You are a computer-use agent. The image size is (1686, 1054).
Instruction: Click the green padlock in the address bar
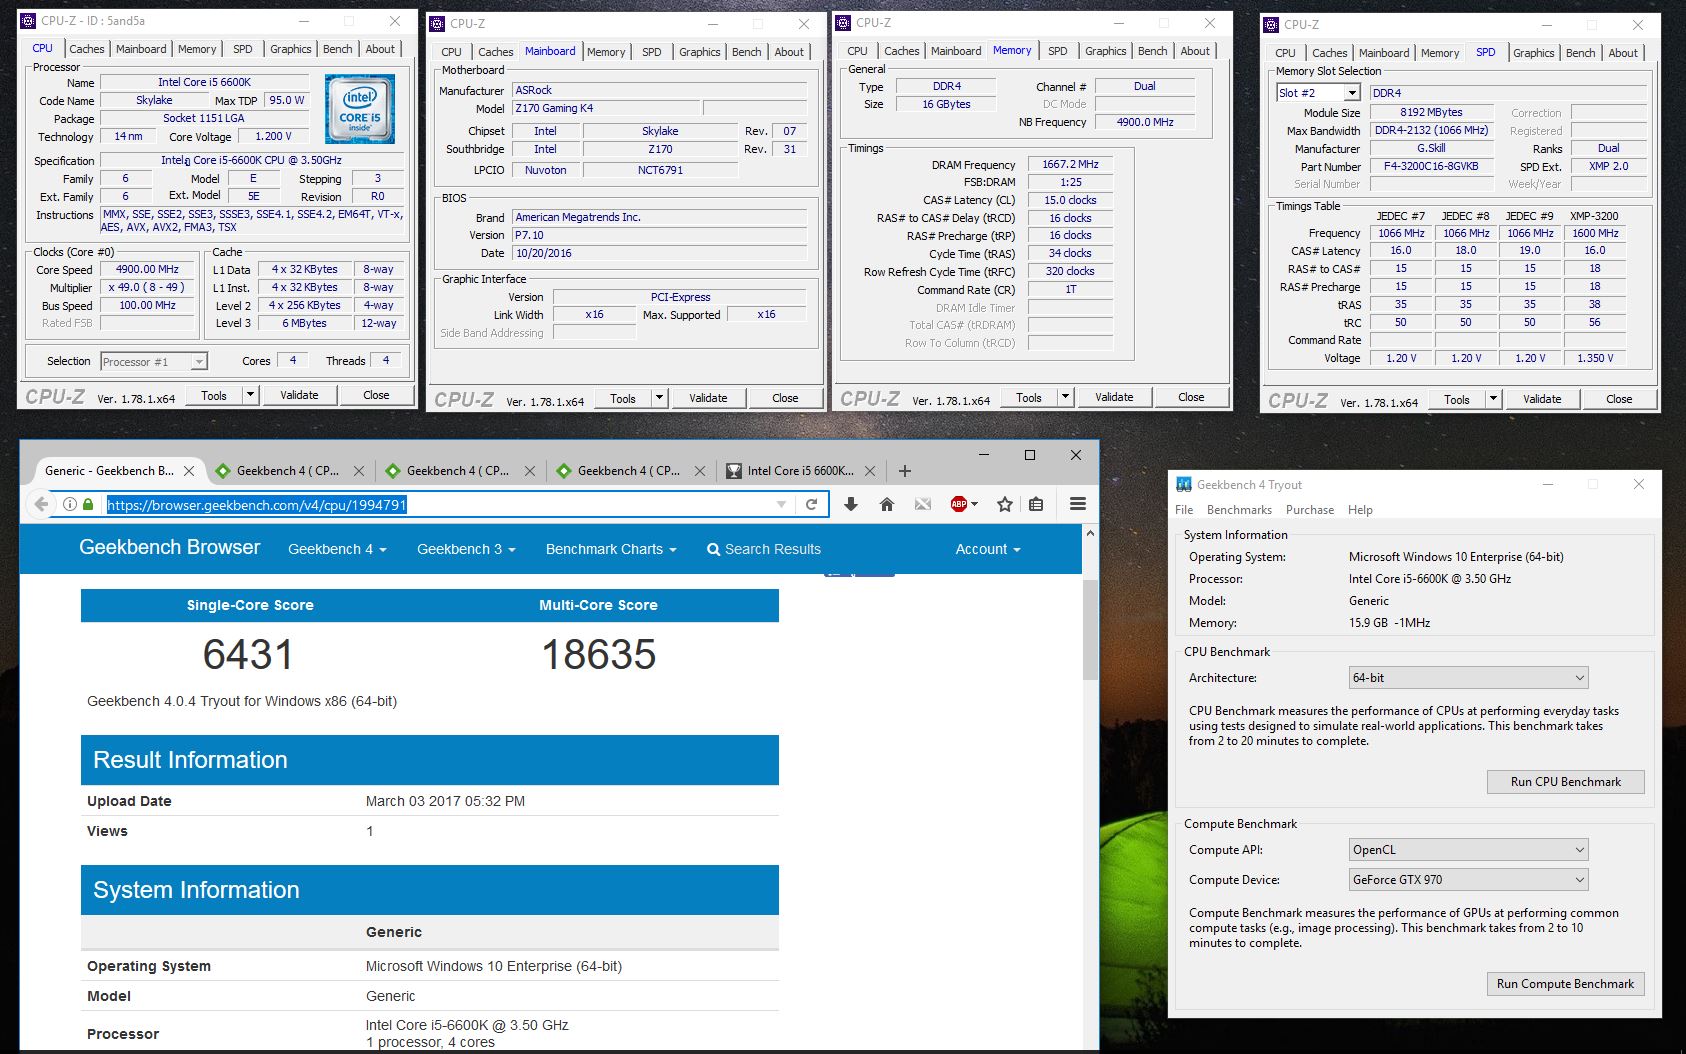[88, 504]
